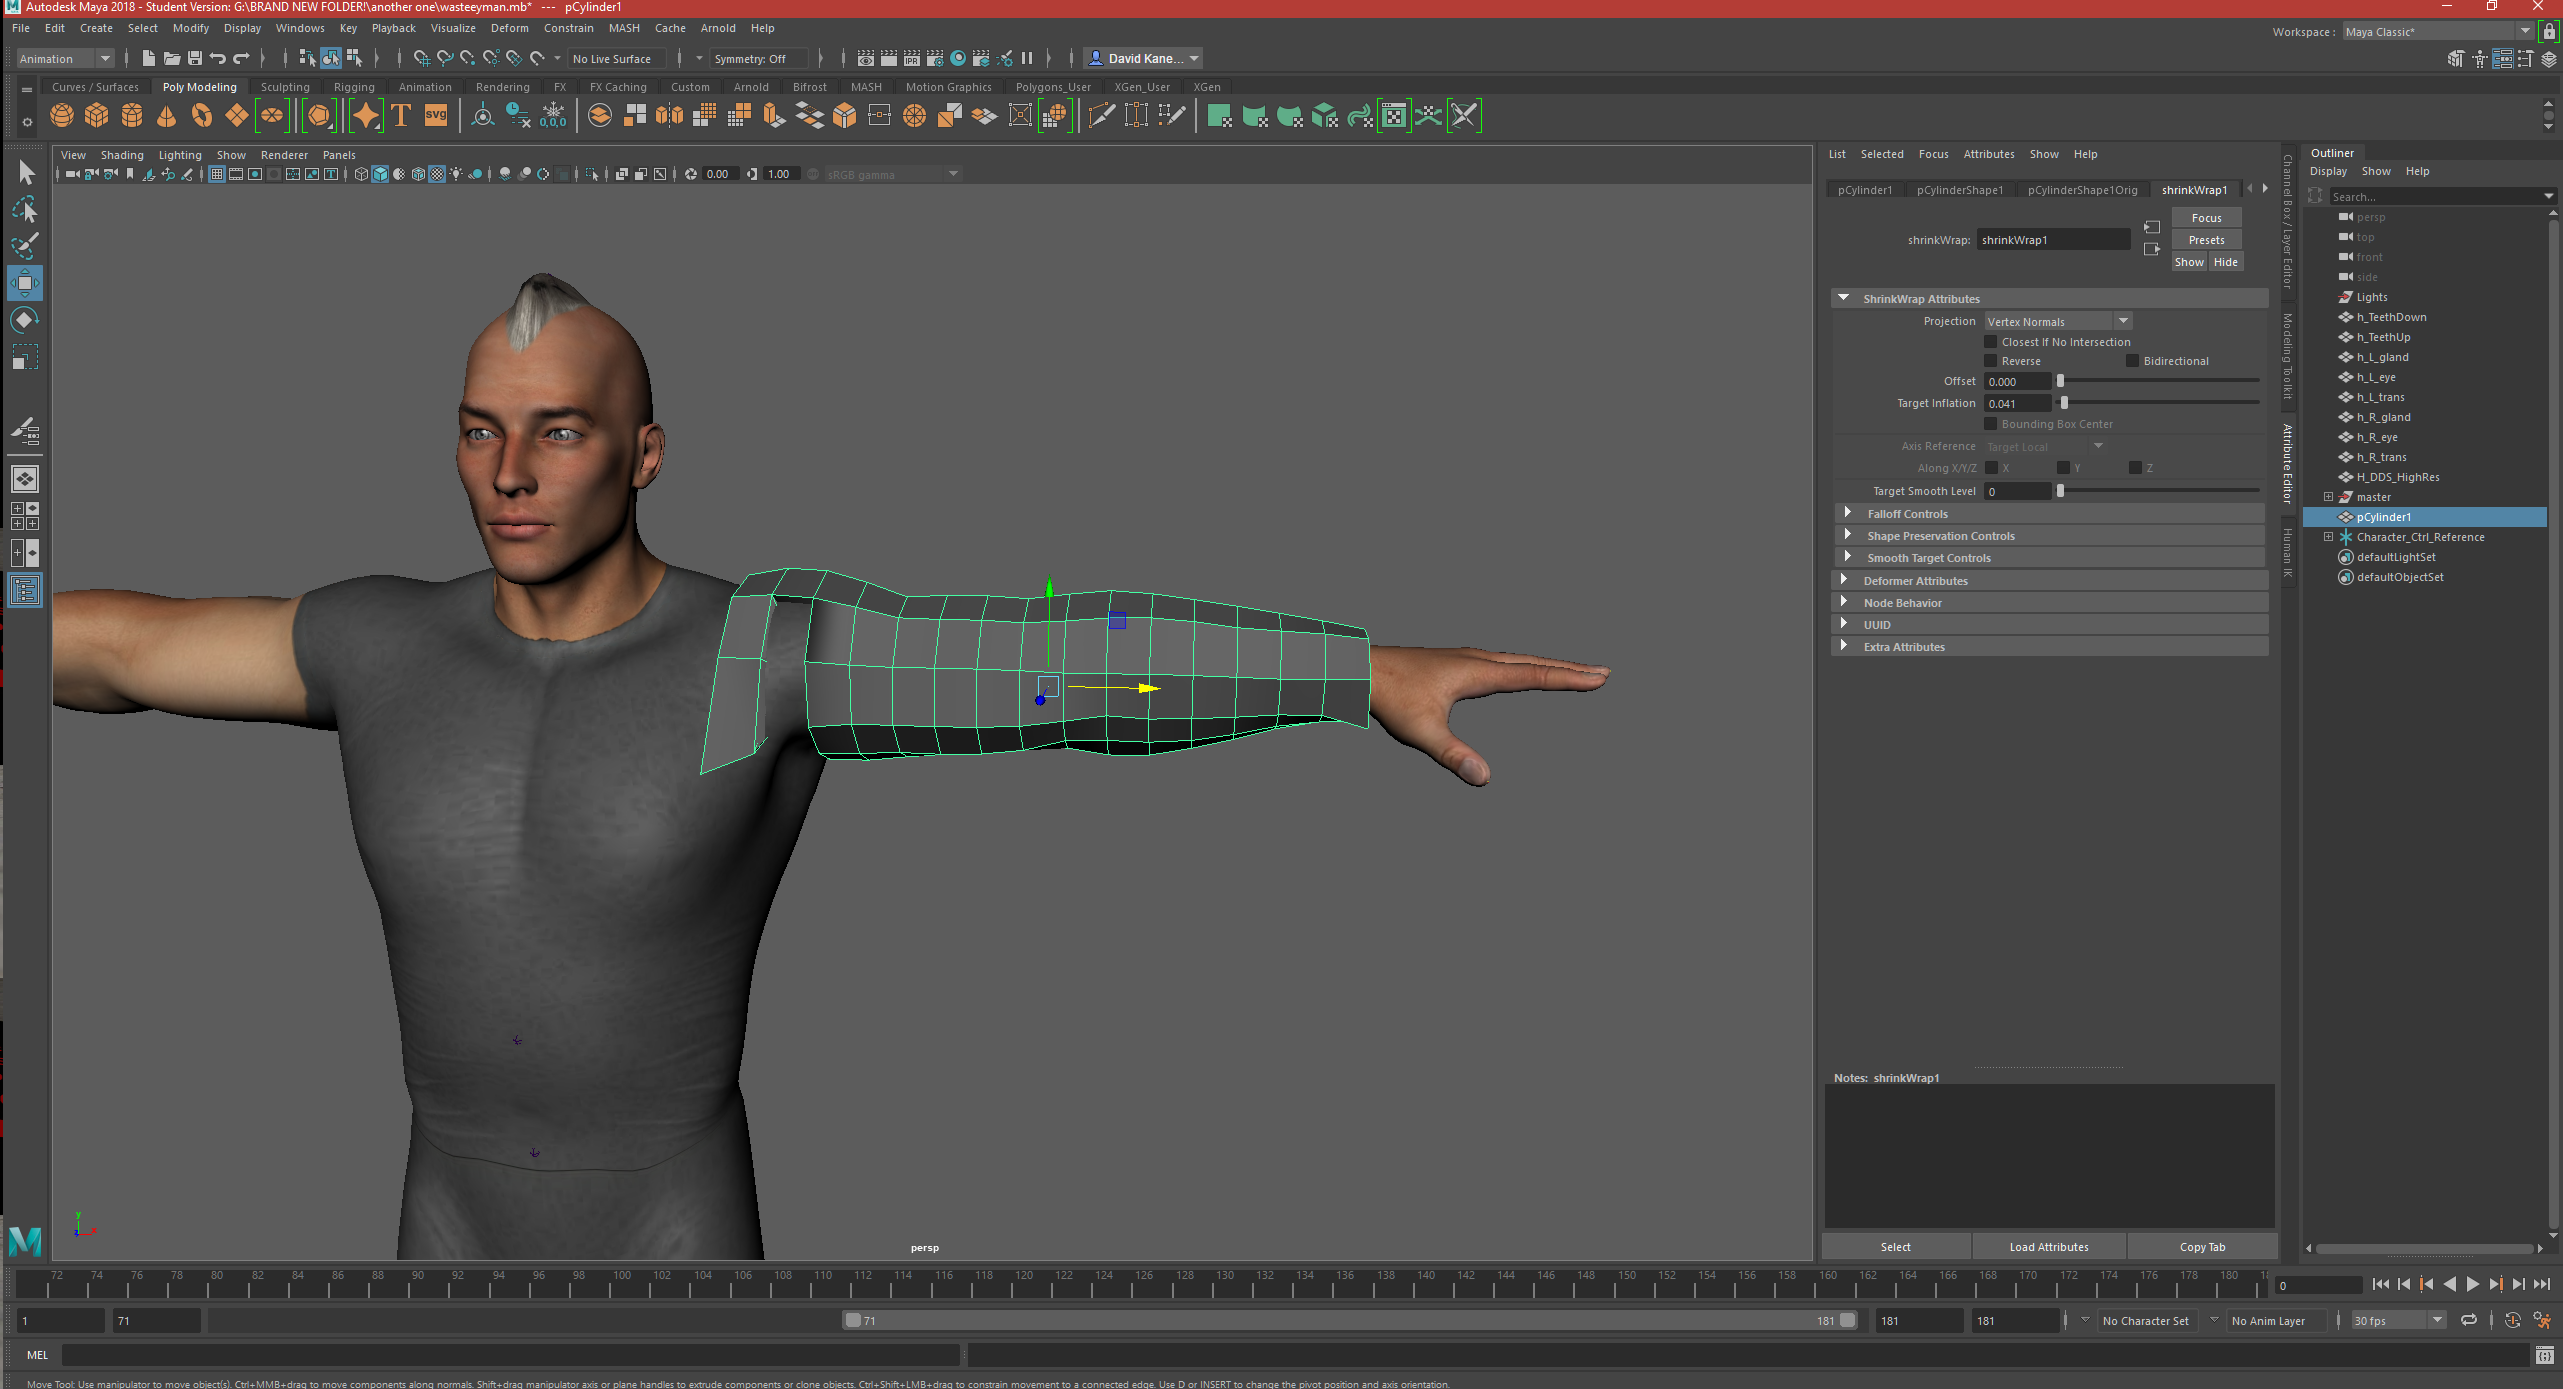Select the Polygon Sphere tool on the shelf
This screenshot has height=1389, width=2563.
(x=61, y=115)
